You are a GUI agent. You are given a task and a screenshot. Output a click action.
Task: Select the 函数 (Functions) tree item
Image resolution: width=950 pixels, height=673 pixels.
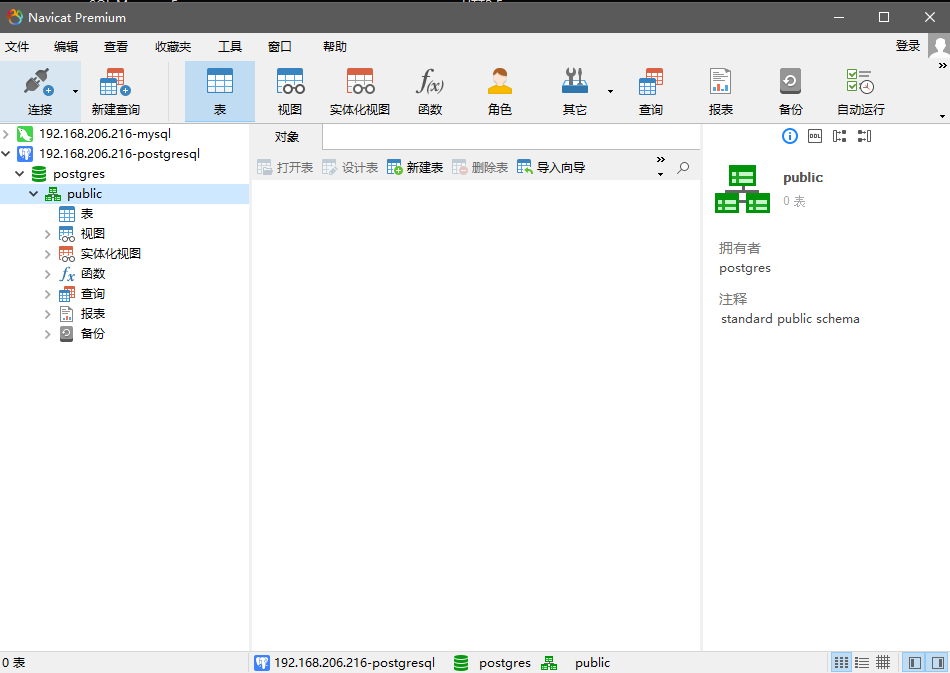coord(93,274)
